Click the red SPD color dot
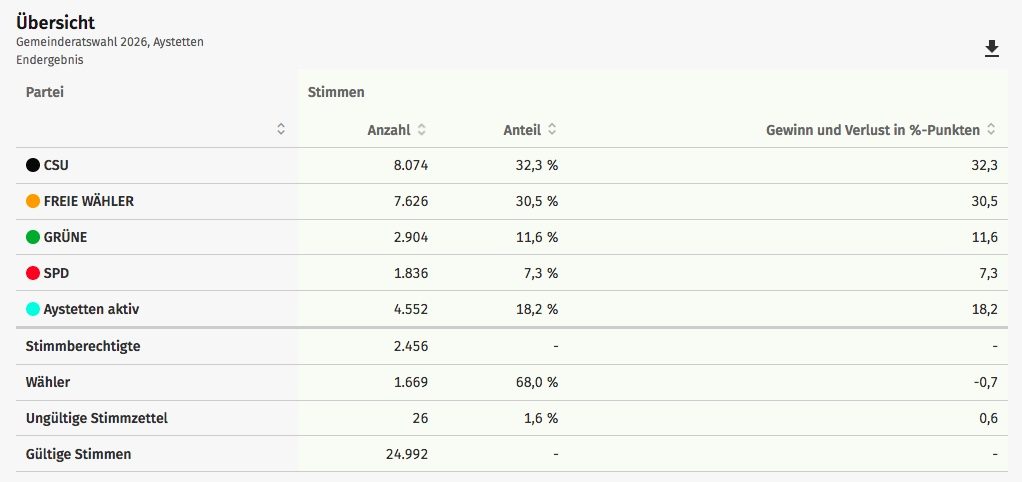 coord(33,273)
